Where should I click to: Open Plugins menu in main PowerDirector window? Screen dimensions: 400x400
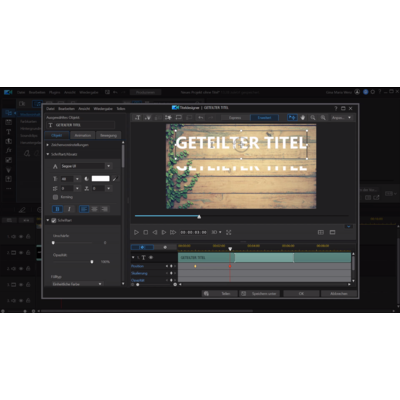coord(54,92)
